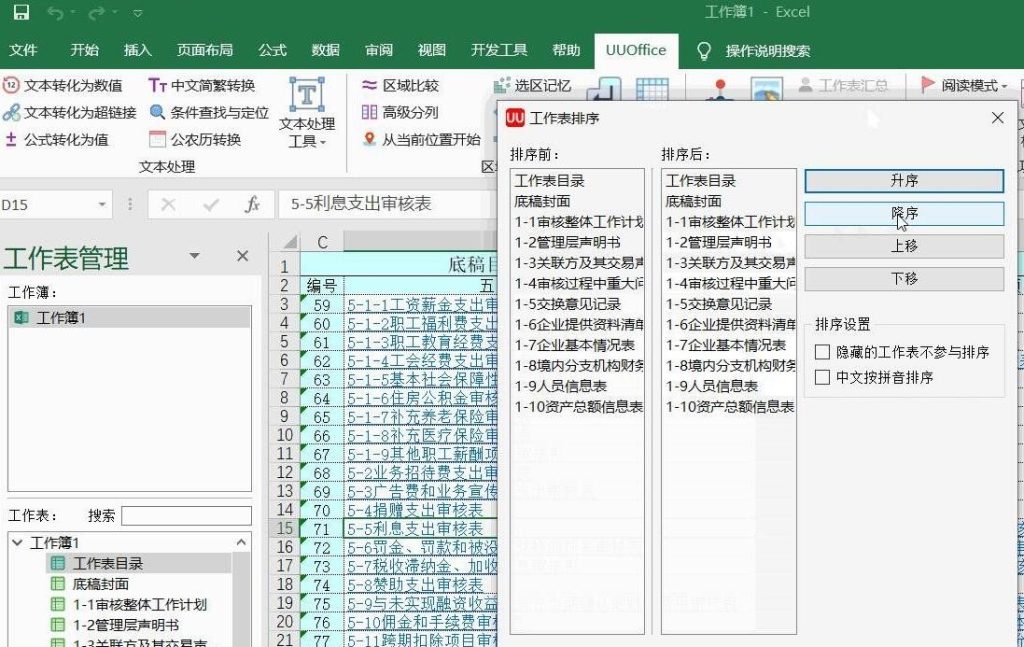Image resolution: width=1024 pixels, height=647 pixels.
Task: Click the Save icon in the quick access toolbar
Action: click(x=21, y=12)
